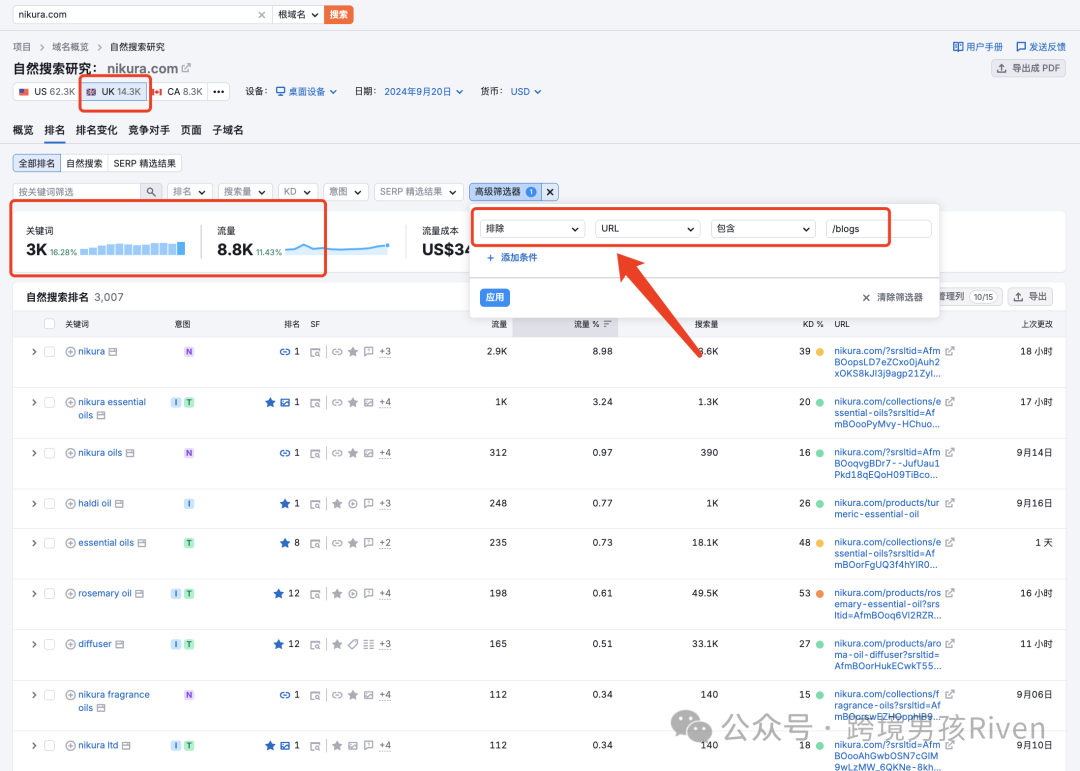This screenshot has height=771, width=1080.
Task: Click the /blogs filter value input
Action: (x=878, y=229)
